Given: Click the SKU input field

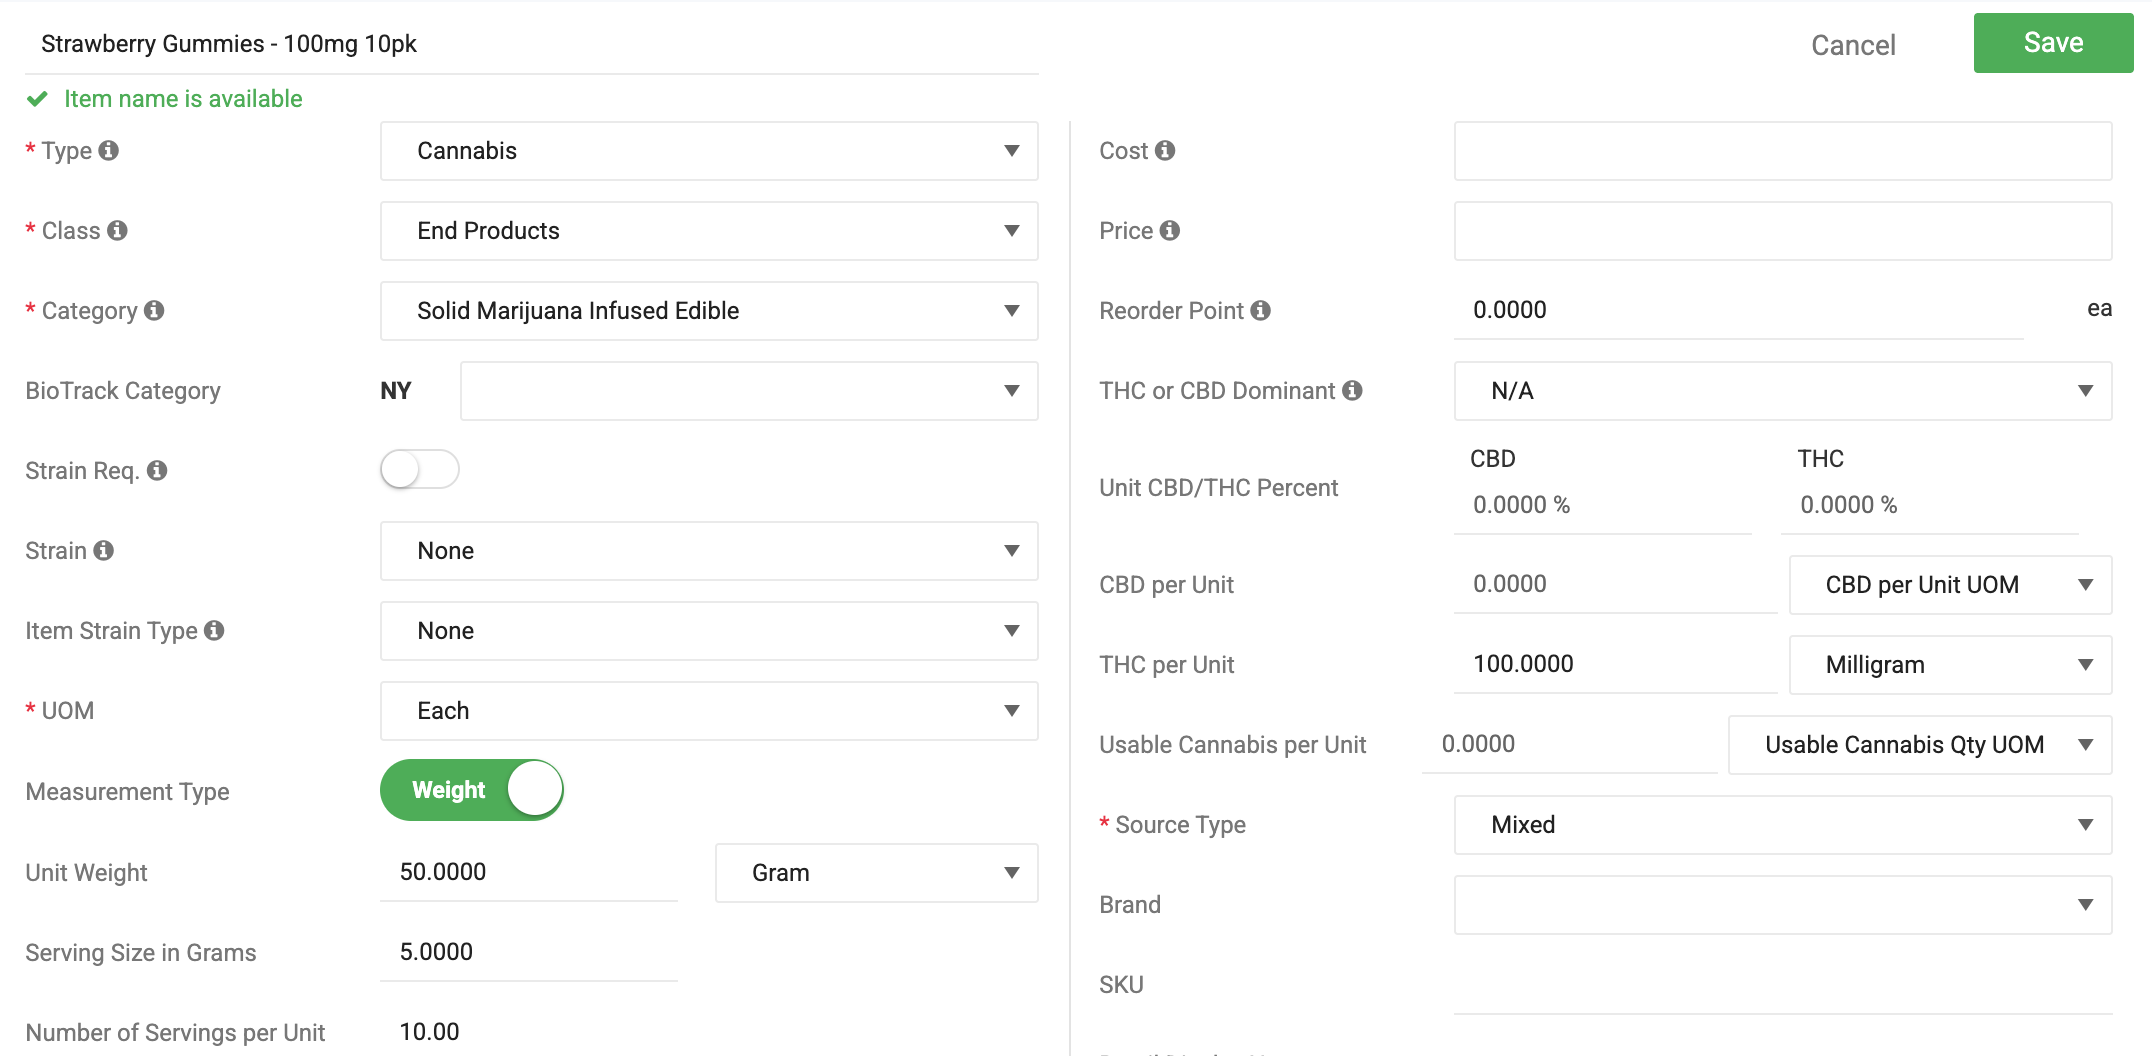Looking at the screenshot, I should [1783, 985].
